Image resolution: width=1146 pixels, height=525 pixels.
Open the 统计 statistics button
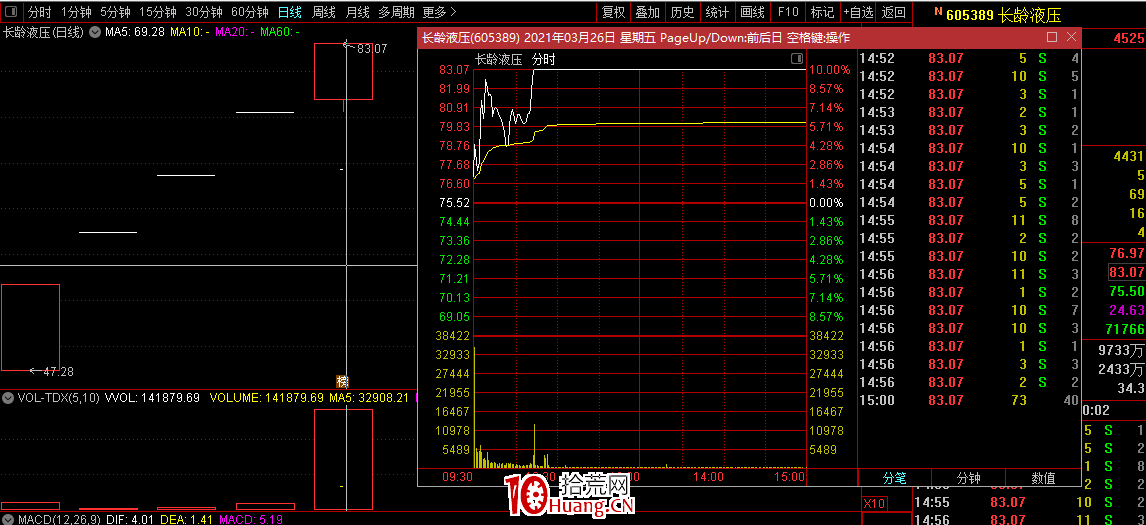point(717,12)
